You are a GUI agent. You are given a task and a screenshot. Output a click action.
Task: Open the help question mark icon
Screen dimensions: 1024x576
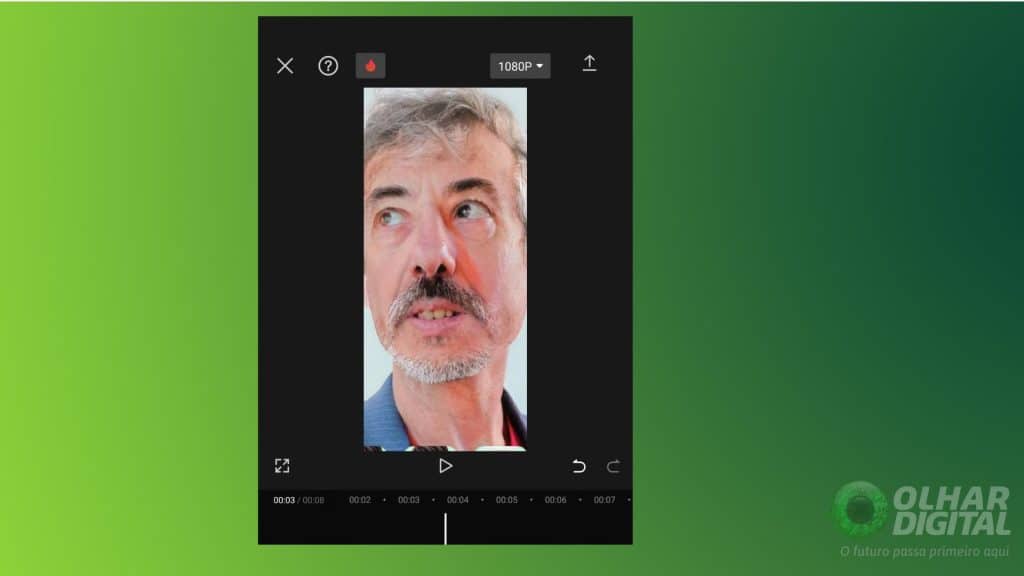click(328, 66)
